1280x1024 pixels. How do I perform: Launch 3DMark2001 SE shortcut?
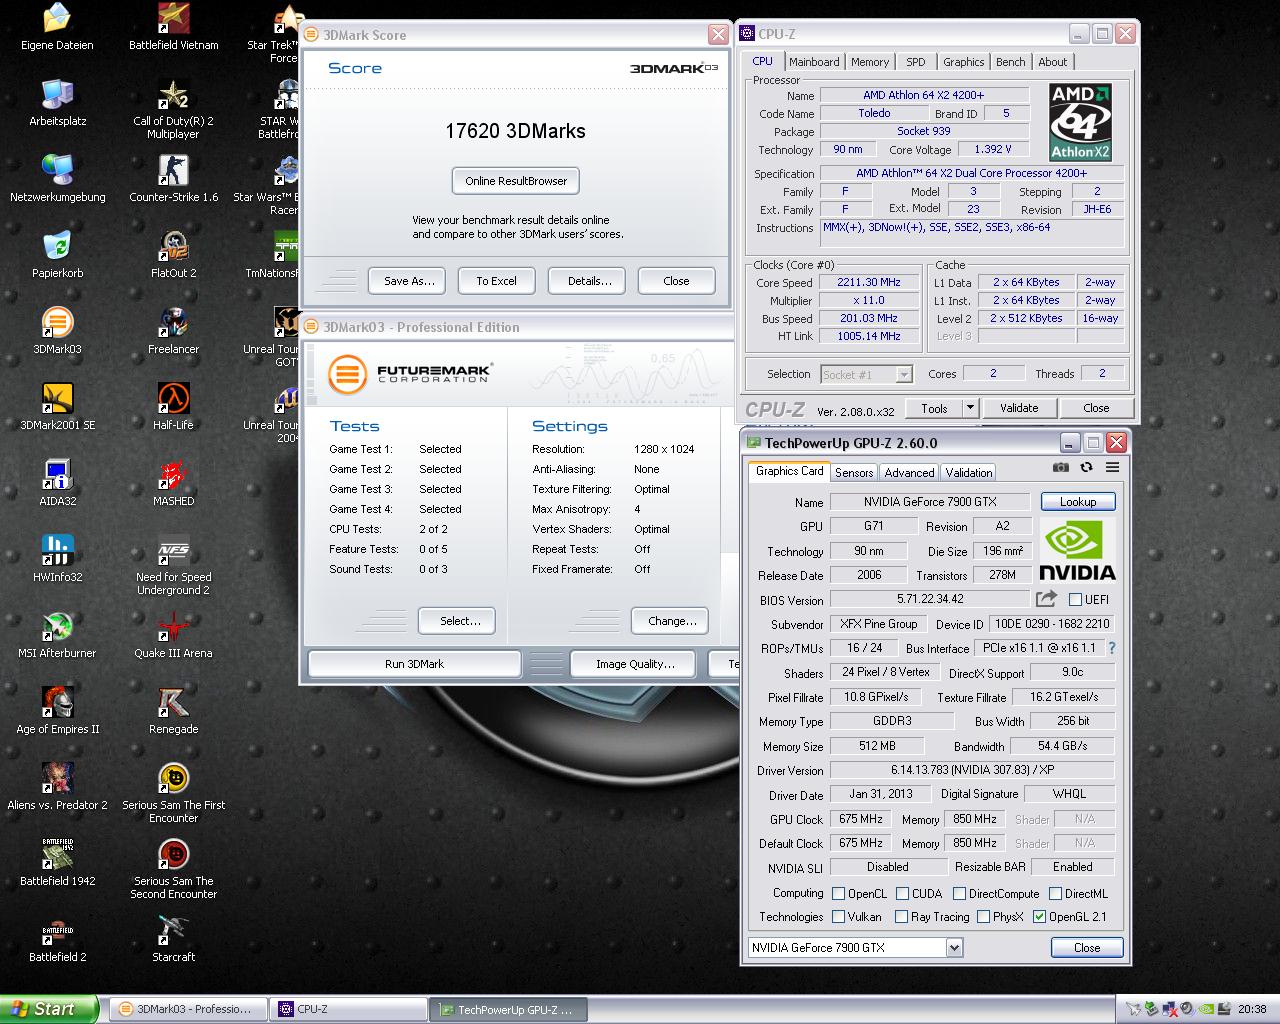coord(58,408)
